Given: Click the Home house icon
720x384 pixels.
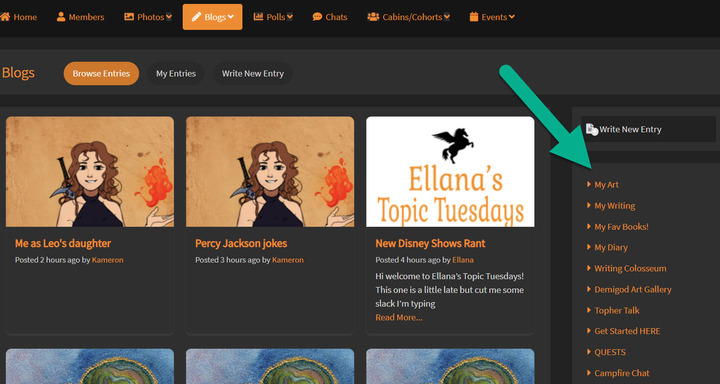Looking at the screenshot, I should (5, 17).
